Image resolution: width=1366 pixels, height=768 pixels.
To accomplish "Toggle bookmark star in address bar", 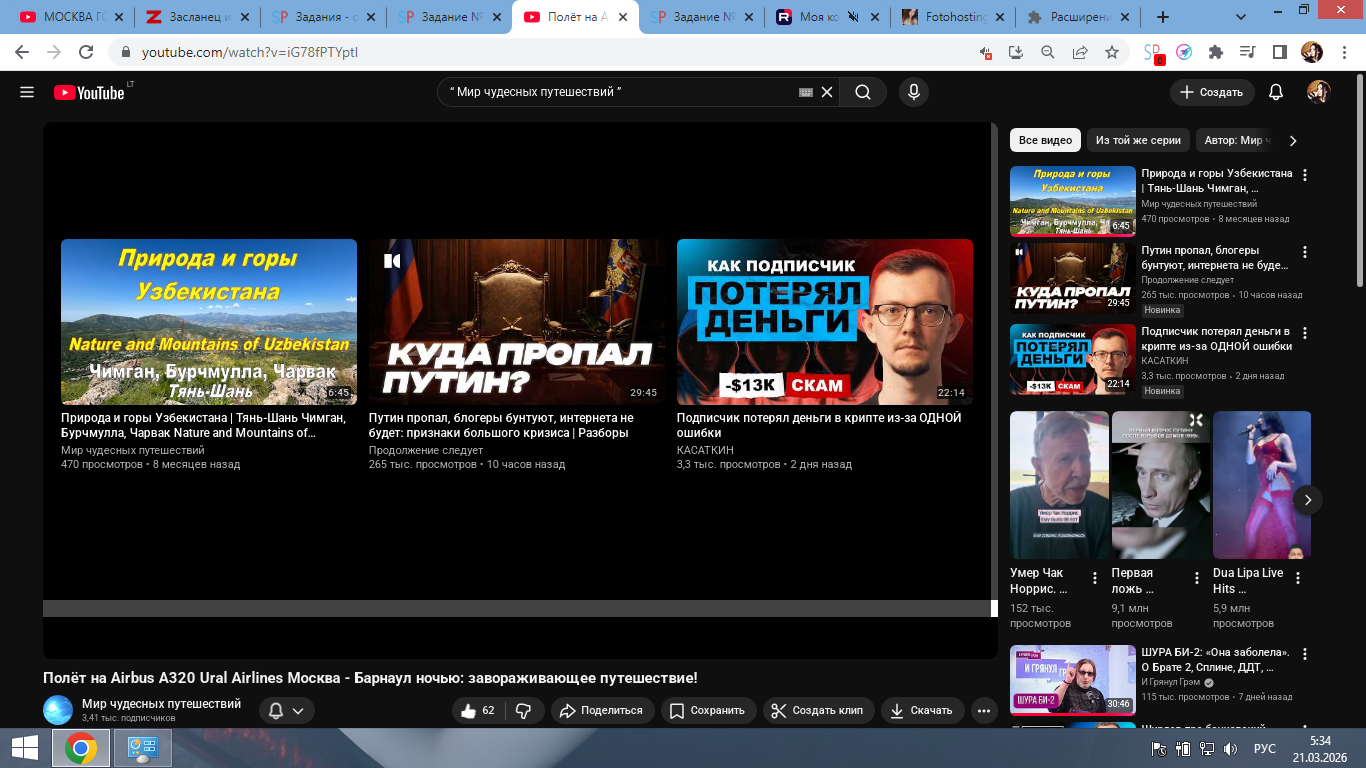I will pyautogui.click(x=1111, y=52).
